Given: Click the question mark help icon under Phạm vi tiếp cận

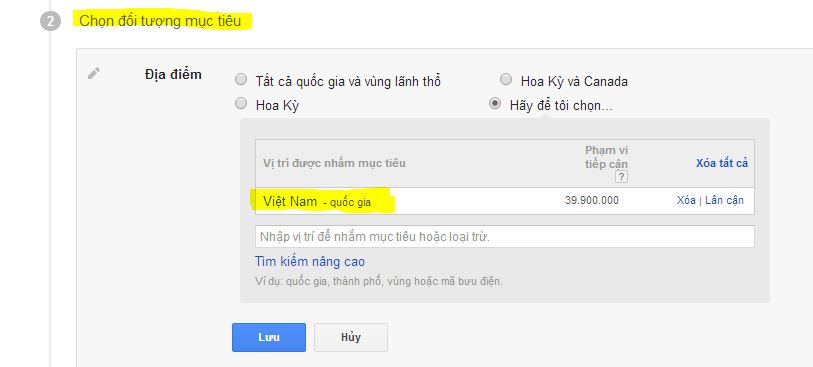Looking at the screenshot, I should 621,177.
